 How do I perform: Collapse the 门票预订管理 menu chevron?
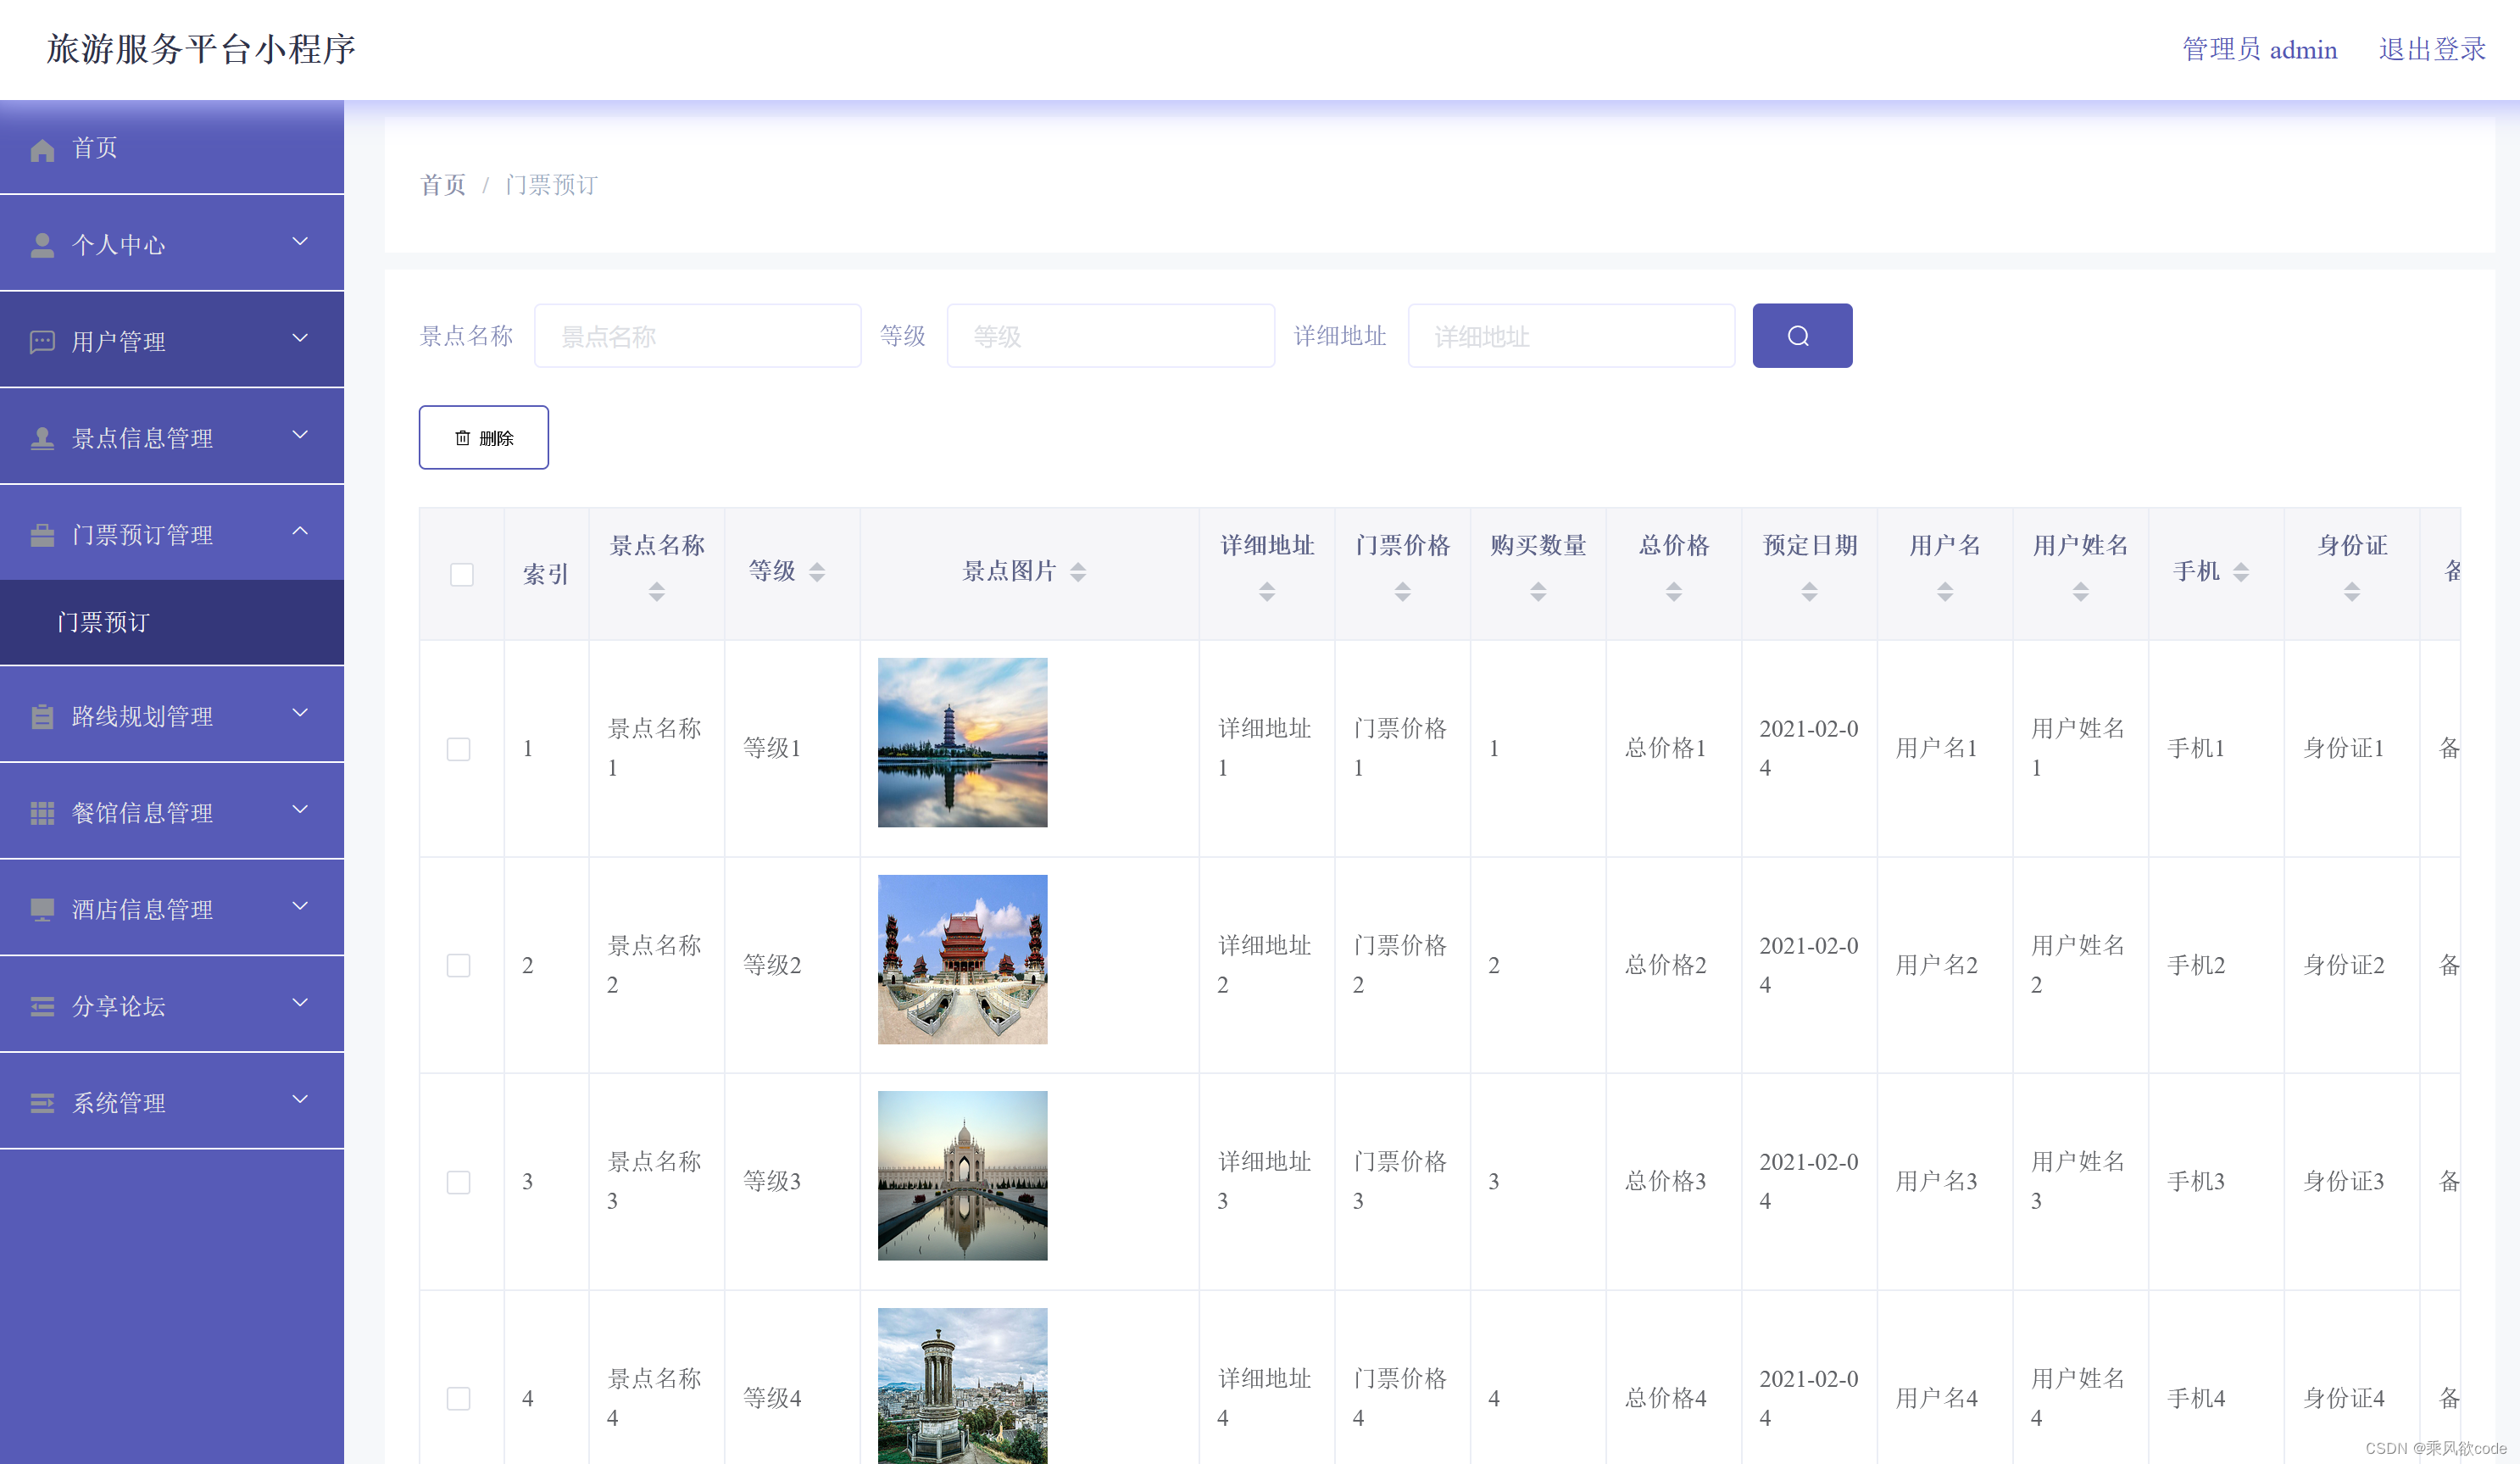299,531
